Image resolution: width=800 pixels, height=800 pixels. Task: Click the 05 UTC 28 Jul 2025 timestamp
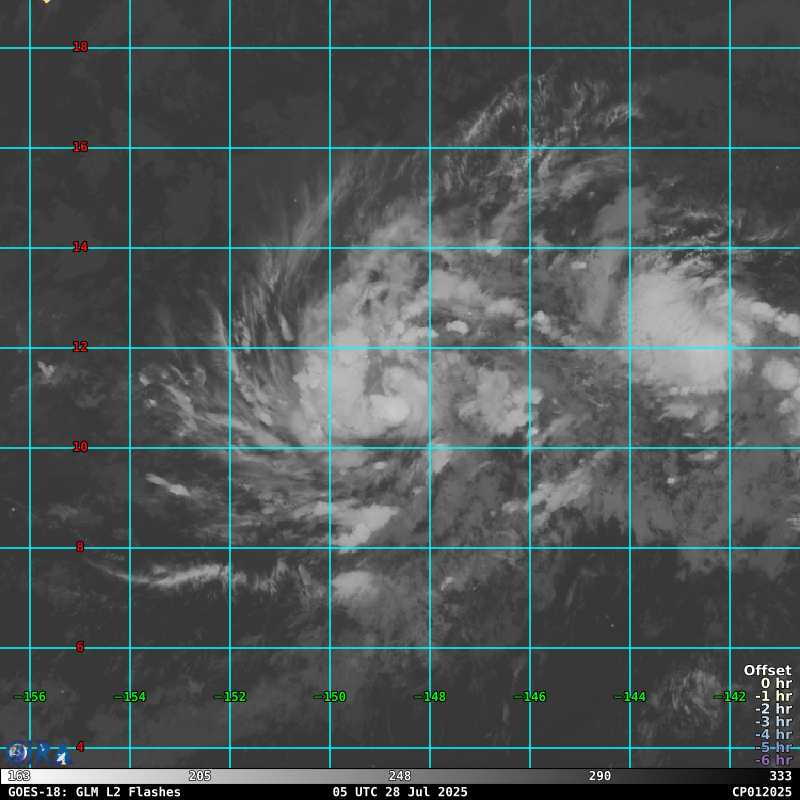pos(400,792)
